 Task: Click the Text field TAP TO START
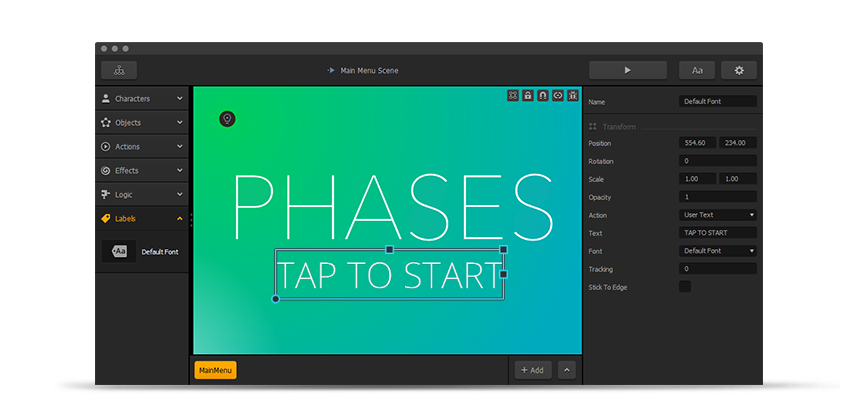click(718, 232)
